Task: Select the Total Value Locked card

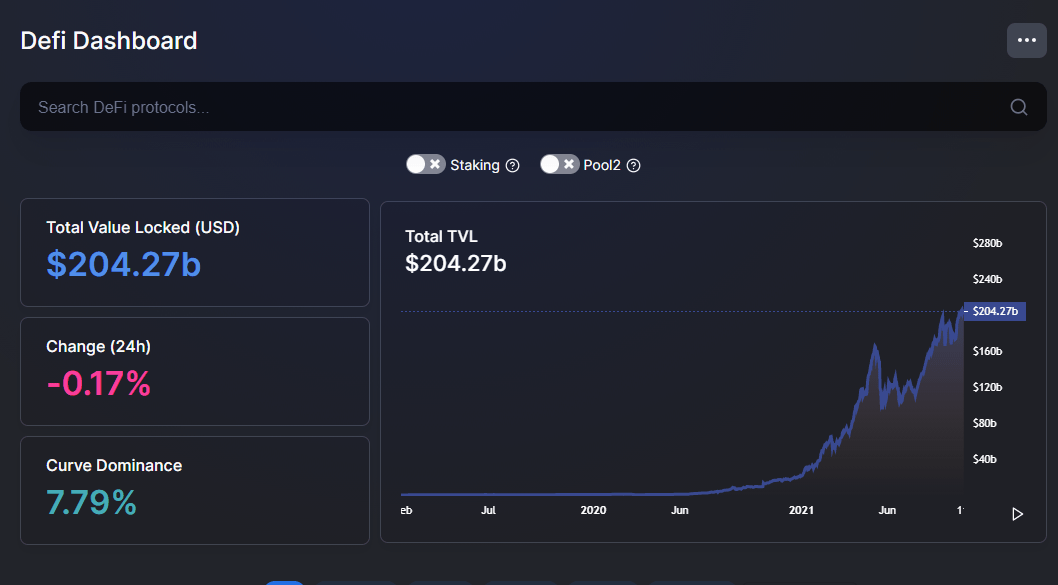Action: [195, 252]
